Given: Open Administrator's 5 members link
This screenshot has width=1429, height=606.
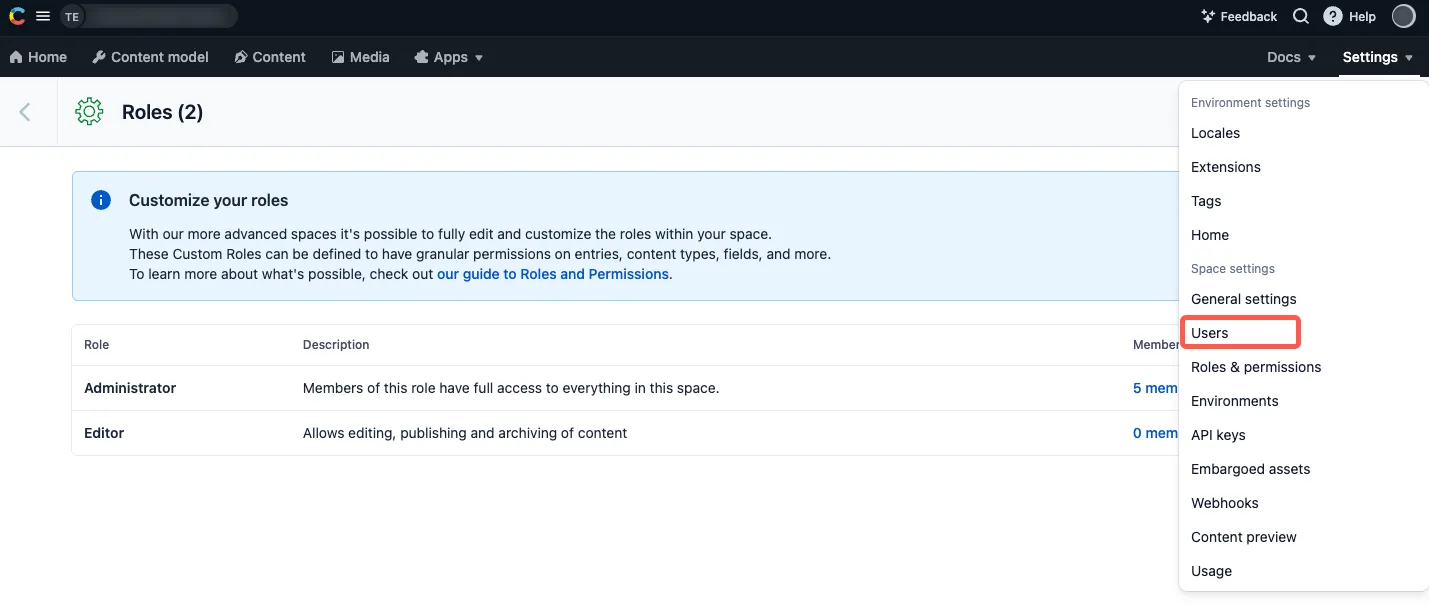Looking at the screenshot, I should 1155,388.
